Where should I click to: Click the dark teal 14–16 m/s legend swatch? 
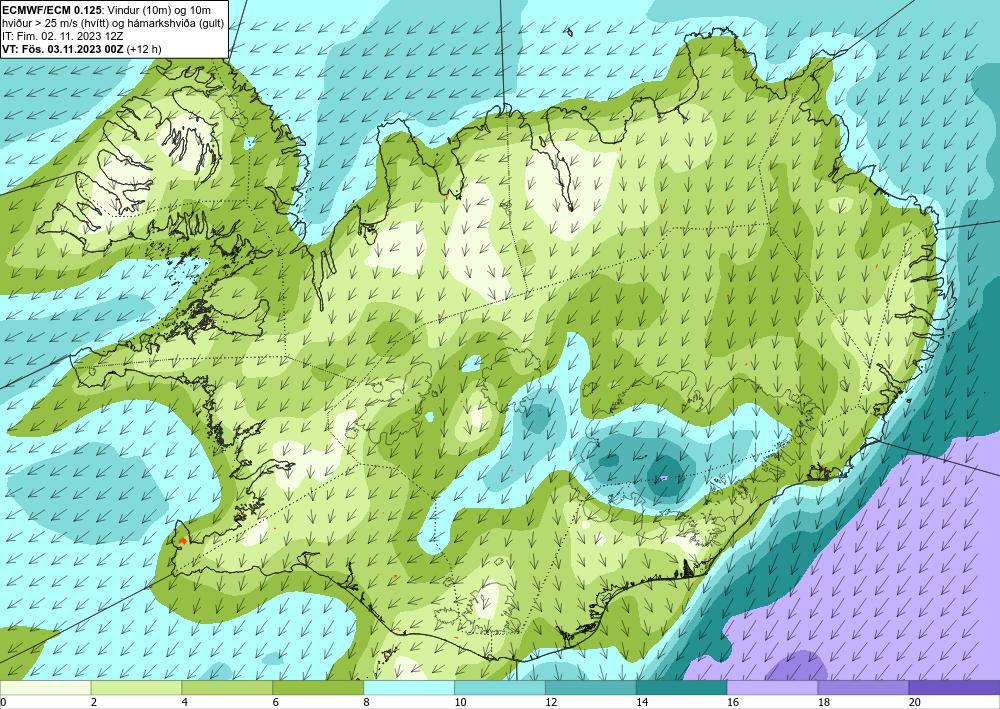(x=682, y=688)
